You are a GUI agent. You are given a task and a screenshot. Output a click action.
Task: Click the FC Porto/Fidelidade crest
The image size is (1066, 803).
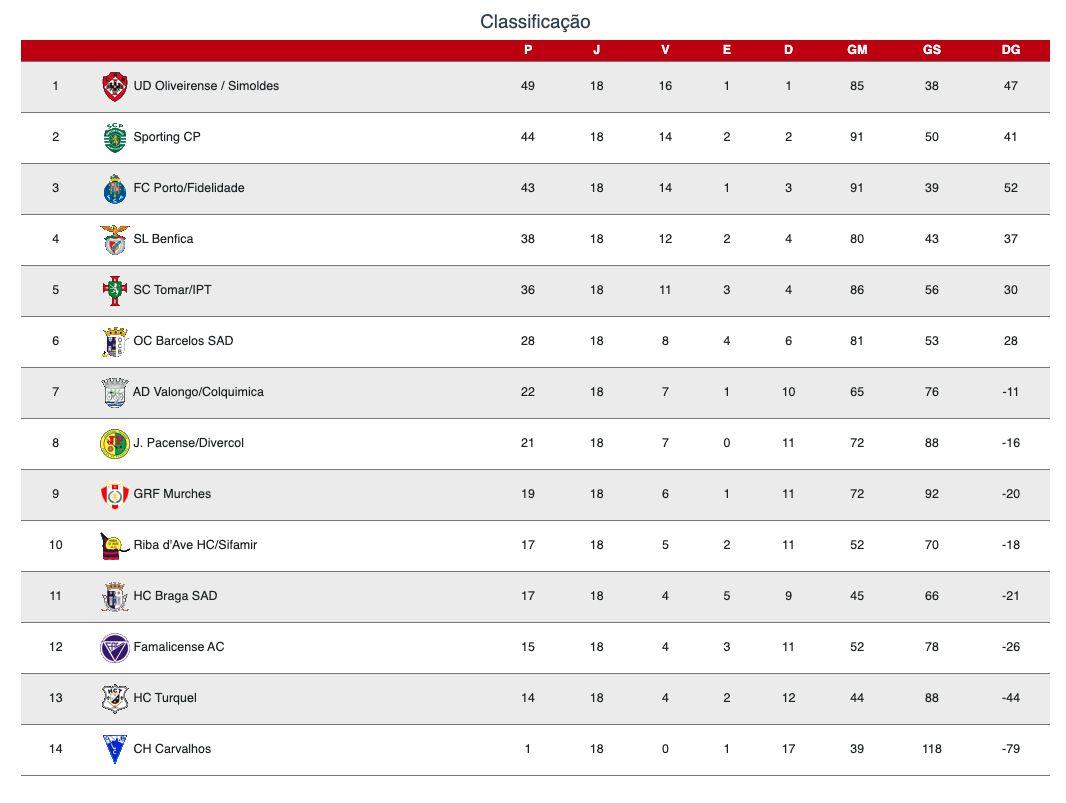[x=114, y=188]
